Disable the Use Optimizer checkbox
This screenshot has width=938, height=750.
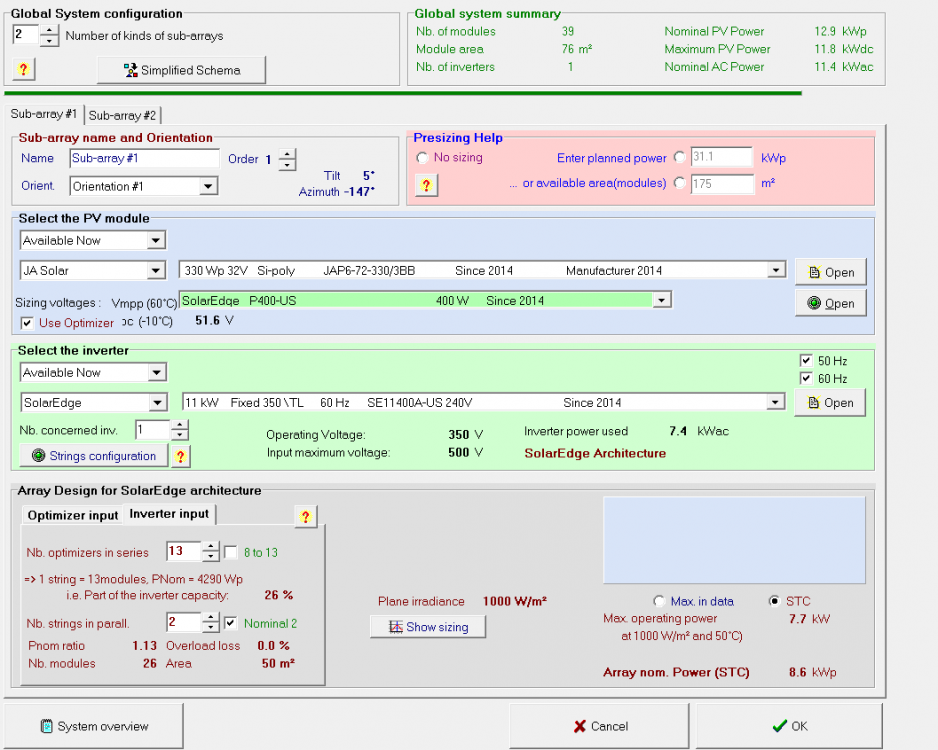pyautogui.click(x=27, y=322)
